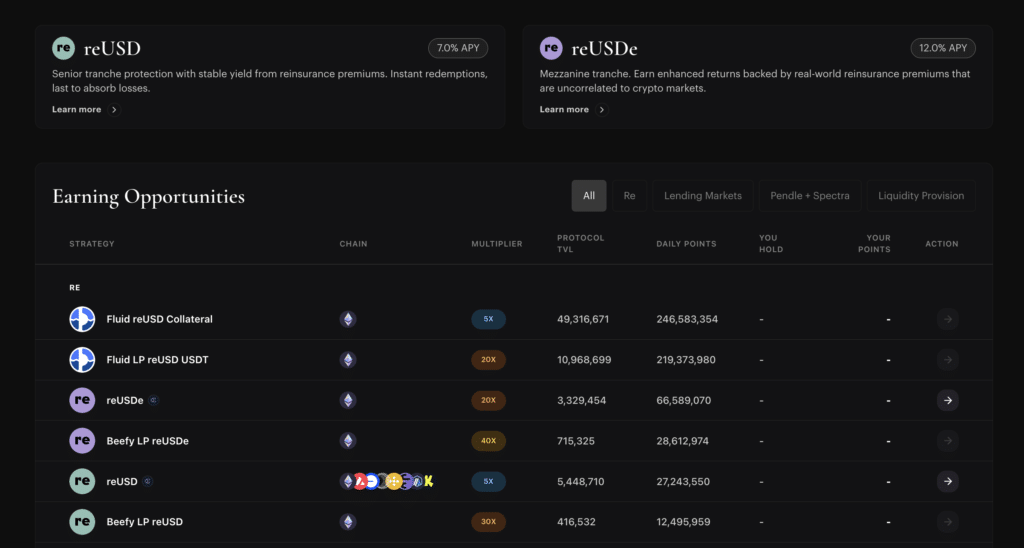Screen dimensions: 1024x548
Task: Open the Liquidity Provision filter
Action: click(921, 196)
